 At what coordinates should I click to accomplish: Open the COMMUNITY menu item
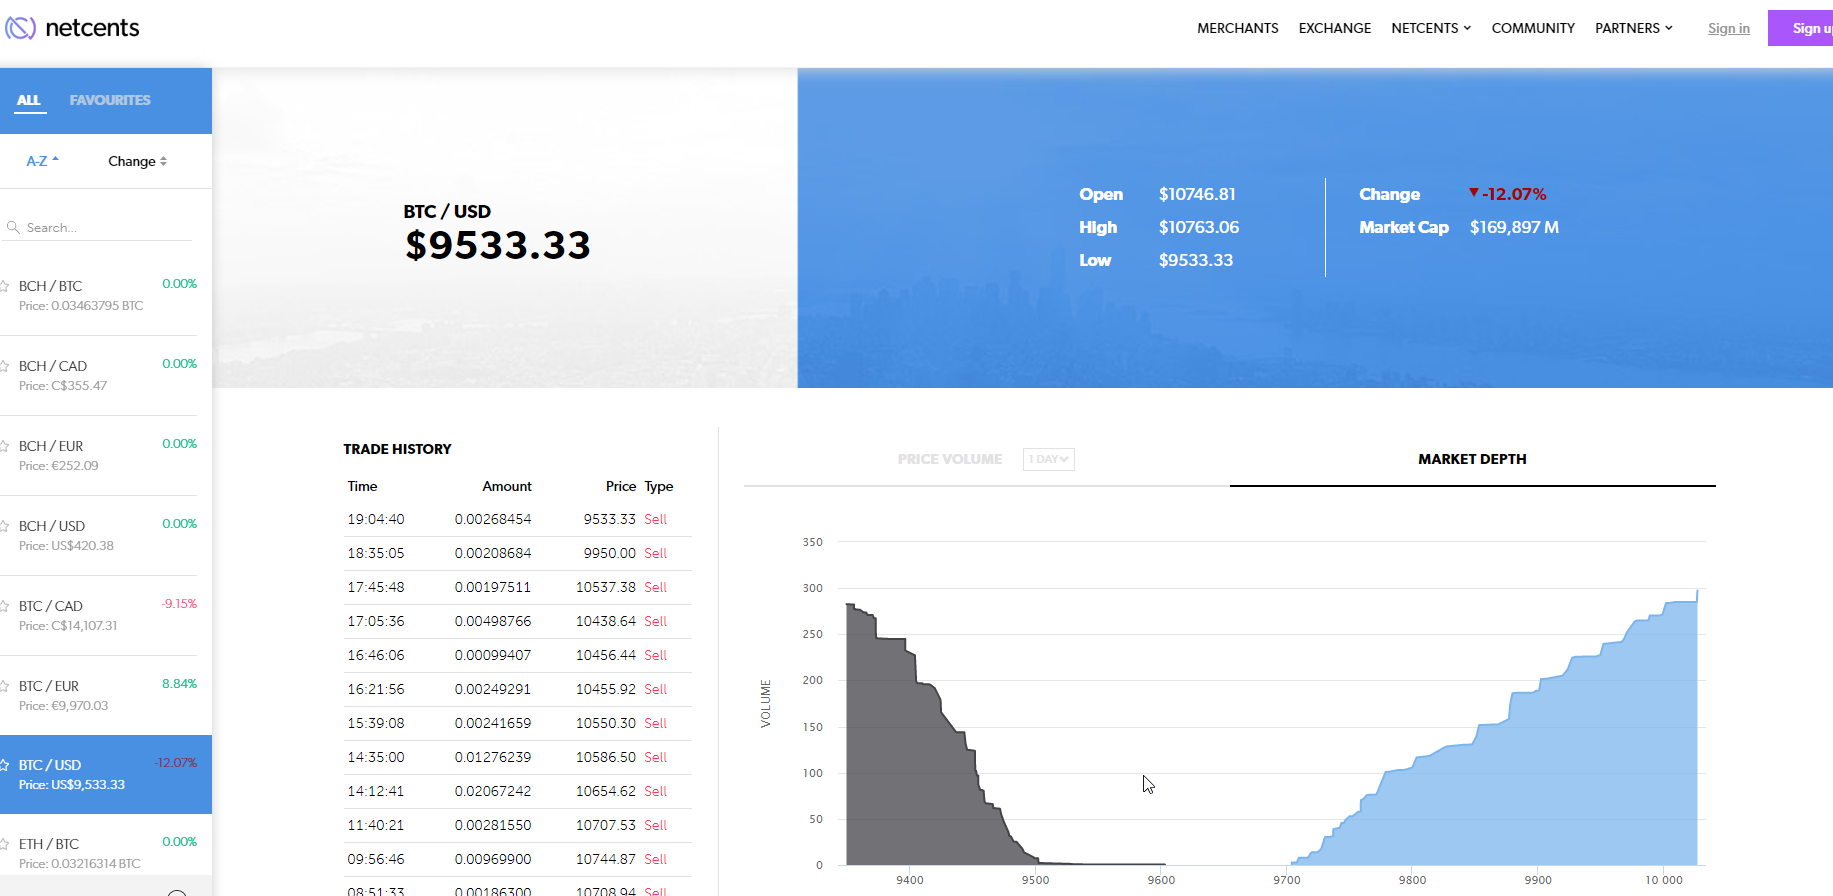click(x=1533, y=28)
